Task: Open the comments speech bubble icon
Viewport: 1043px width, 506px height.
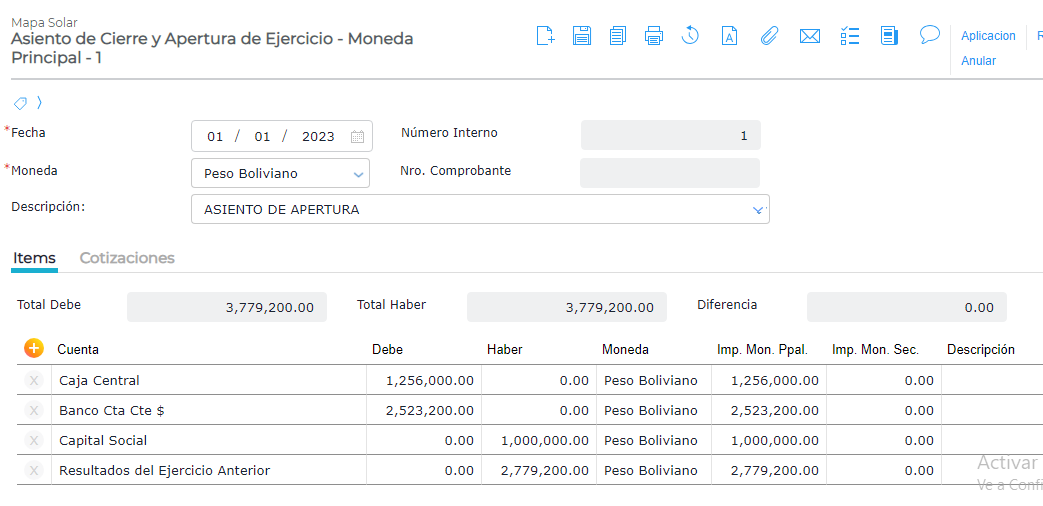Action: tap(930, 35)
